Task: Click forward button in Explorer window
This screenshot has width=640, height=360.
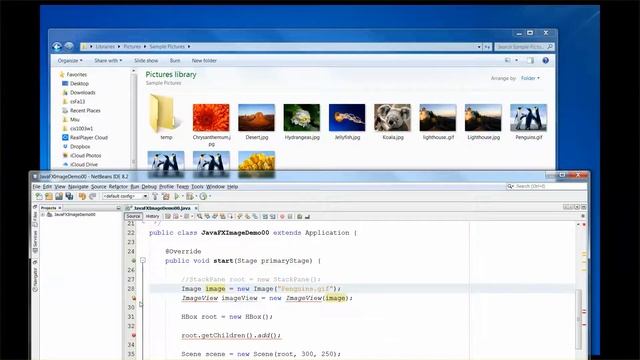Action: click(x=69, y=47)
